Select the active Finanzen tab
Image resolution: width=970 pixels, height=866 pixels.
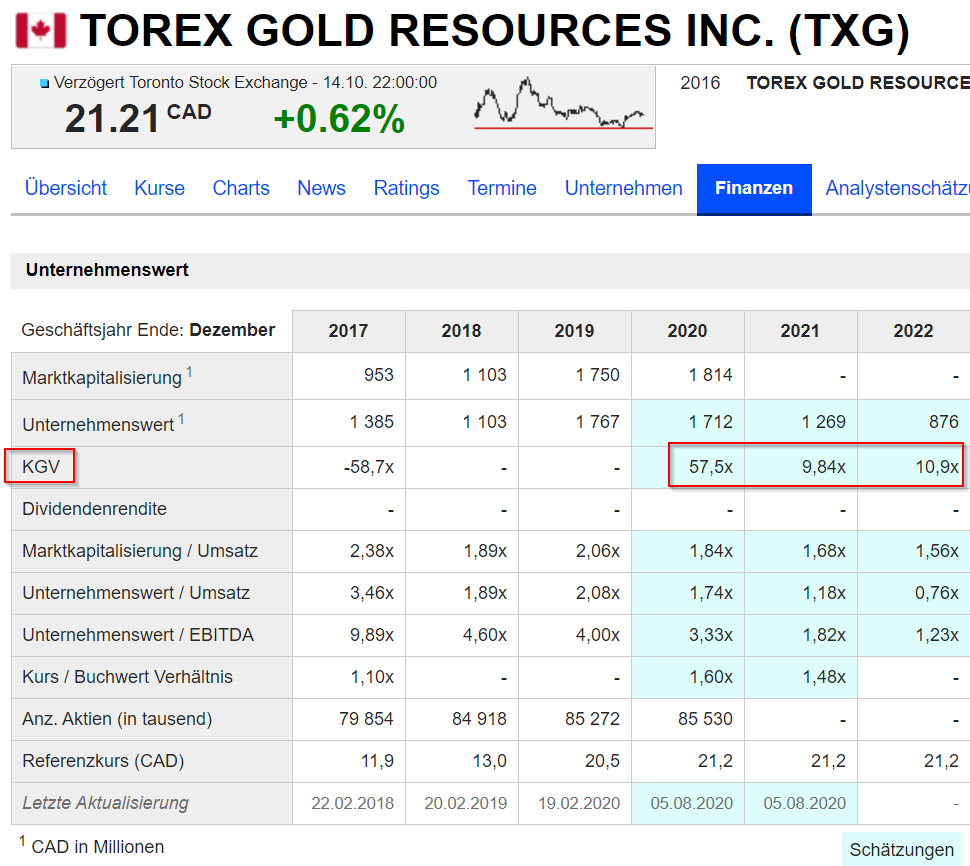pyautogui.click(x=754, y=189)
